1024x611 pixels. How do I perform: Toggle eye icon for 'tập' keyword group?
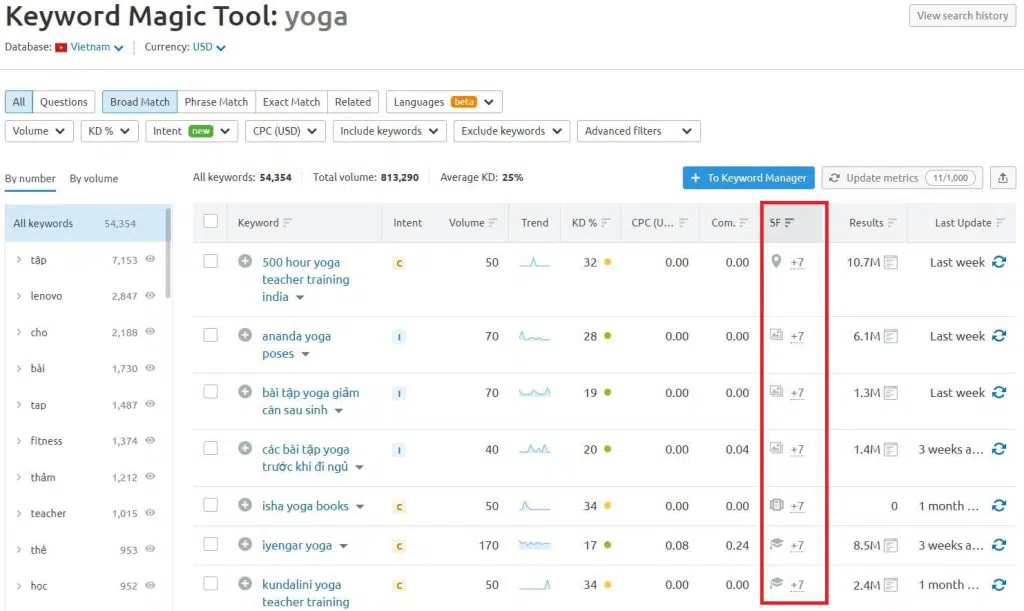[150, 259]
